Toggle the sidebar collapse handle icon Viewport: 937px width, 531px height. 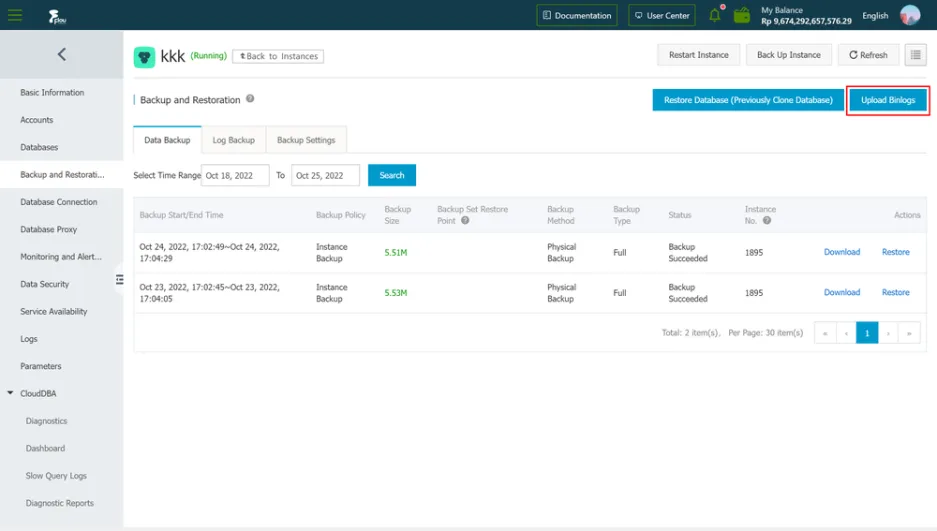120,279
